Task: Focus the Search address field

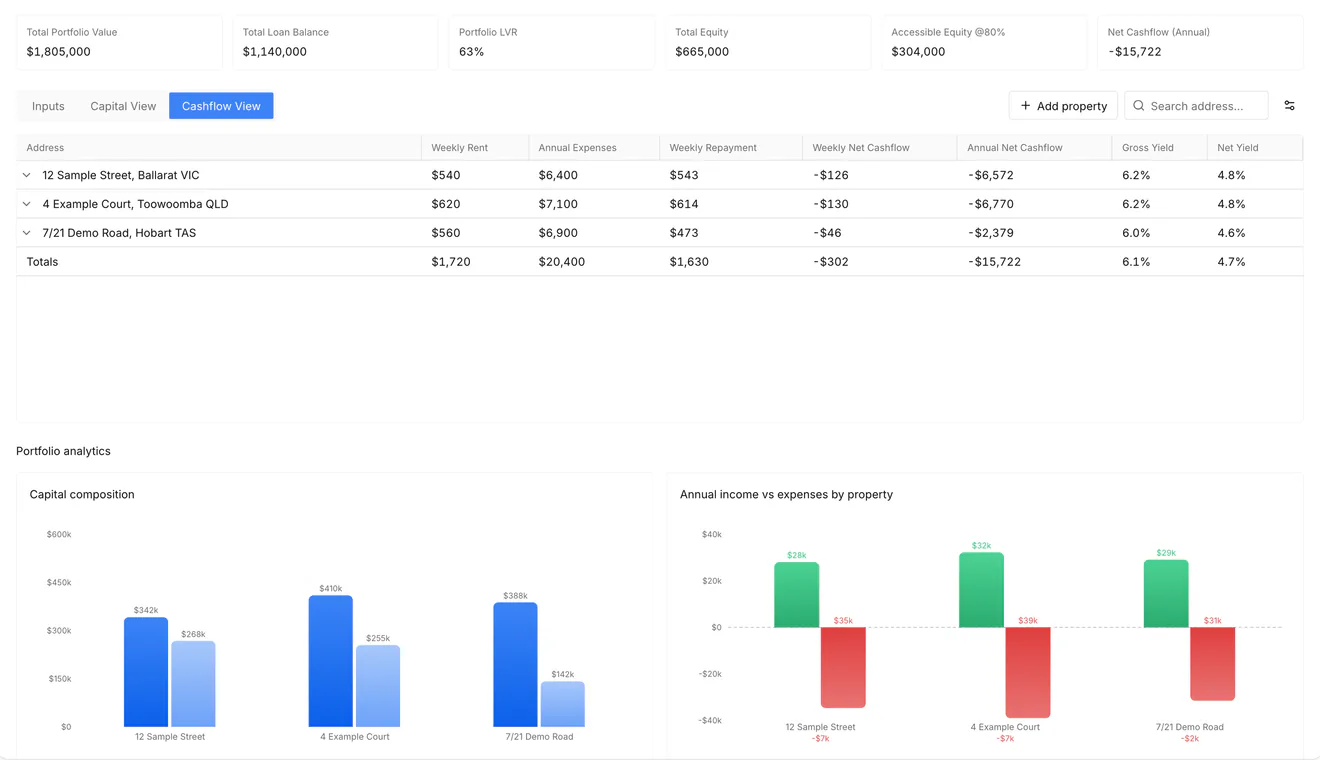Action: (x=1196, y=106)
